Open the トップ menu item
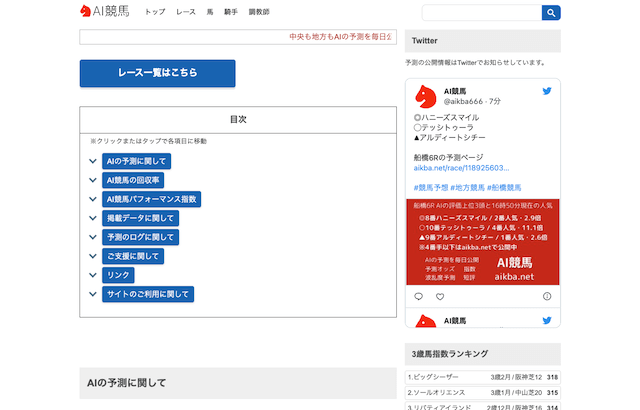This screenshot has width=640, height=410. tap(155, 12)
